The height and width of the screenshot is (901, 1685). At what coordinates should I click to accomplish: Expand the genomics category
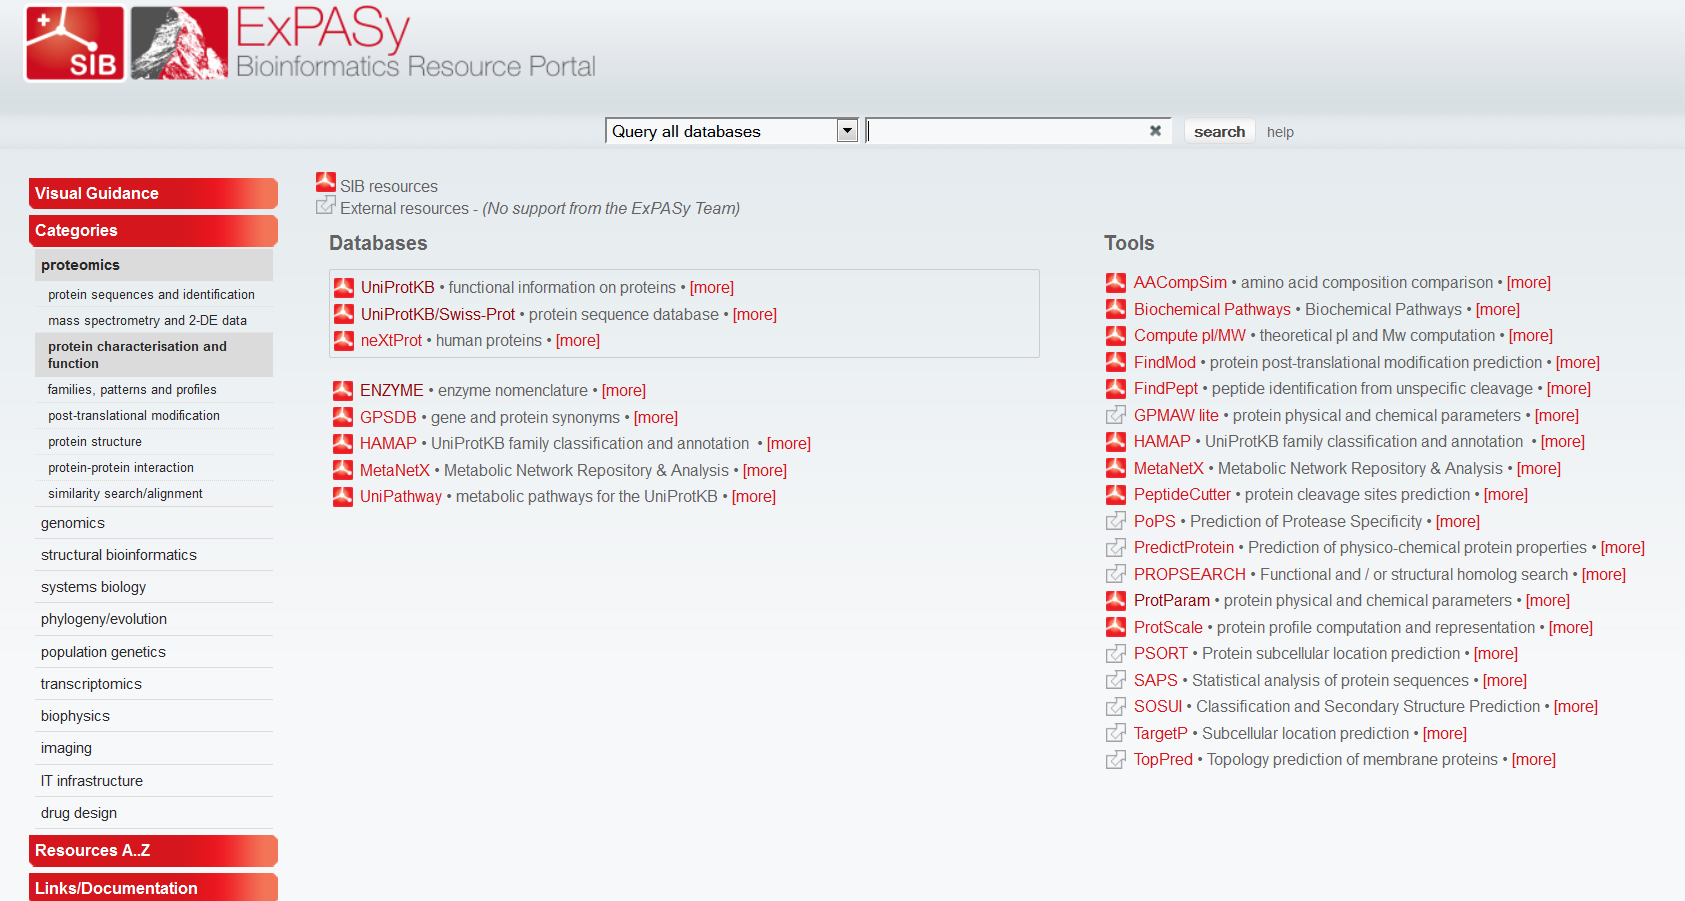pyautogui.click(x=154, y=523)
